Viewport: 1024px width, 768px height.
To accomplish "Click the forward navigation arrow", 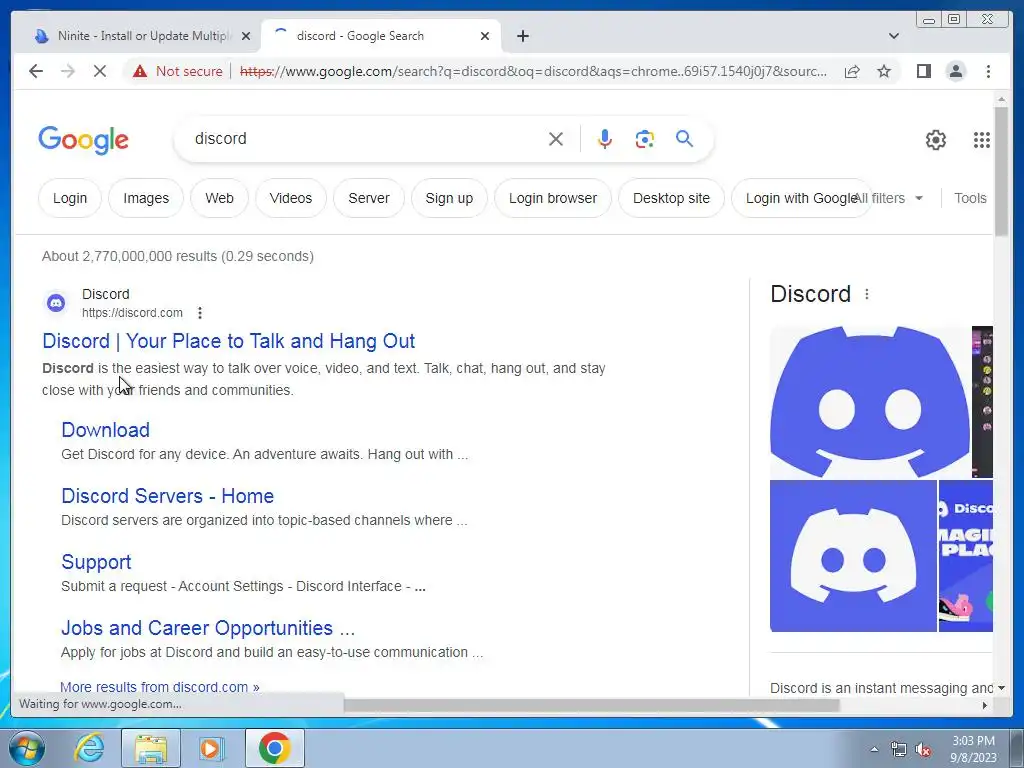I will coord(68,71).
